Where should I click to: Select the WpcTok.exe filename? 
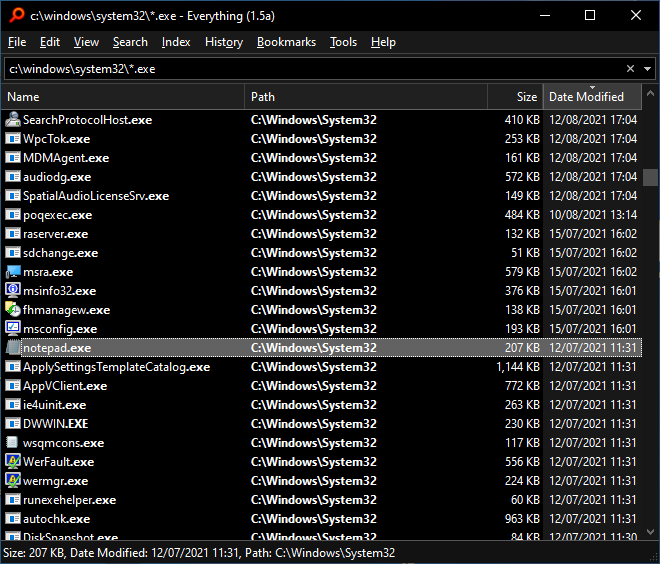pyautogui.click(x=56, y=139)
